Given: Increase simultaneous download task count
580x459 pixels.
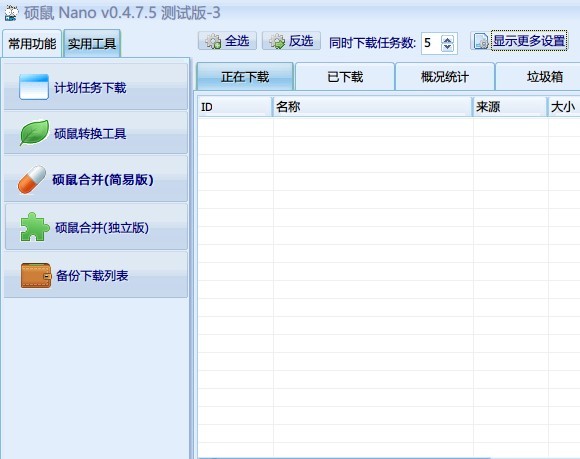Looking at the screenshot, I should point(448,40).
